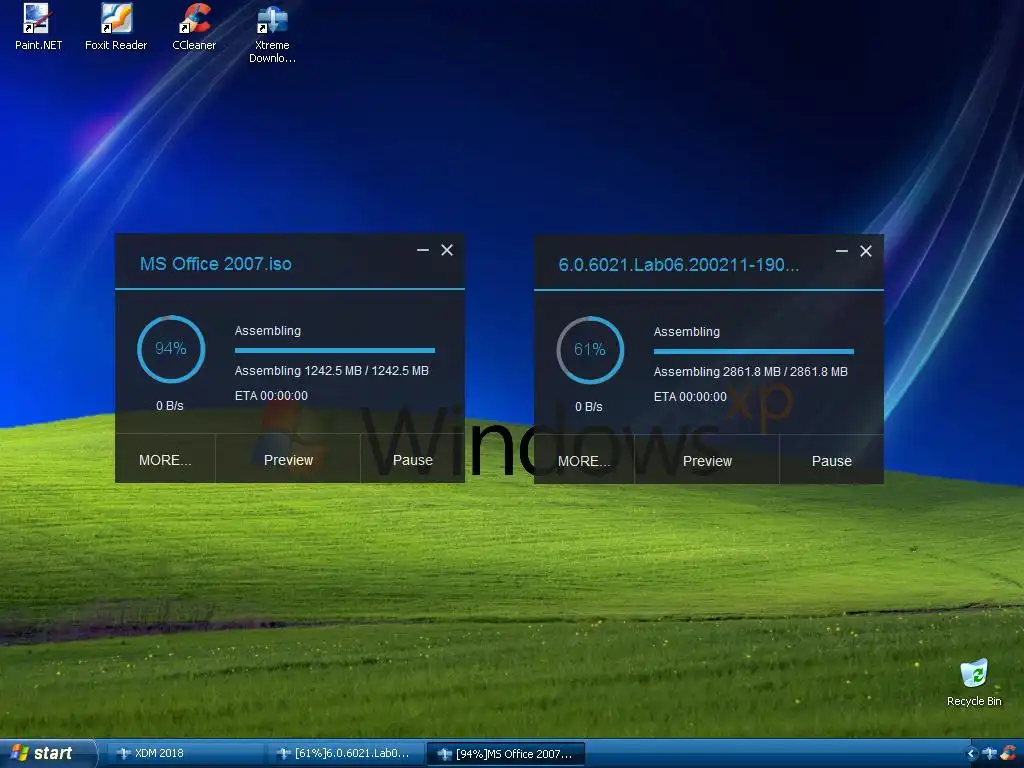Click the 6.0.6021.Lab06 assembling progress bar

point(754,352)
